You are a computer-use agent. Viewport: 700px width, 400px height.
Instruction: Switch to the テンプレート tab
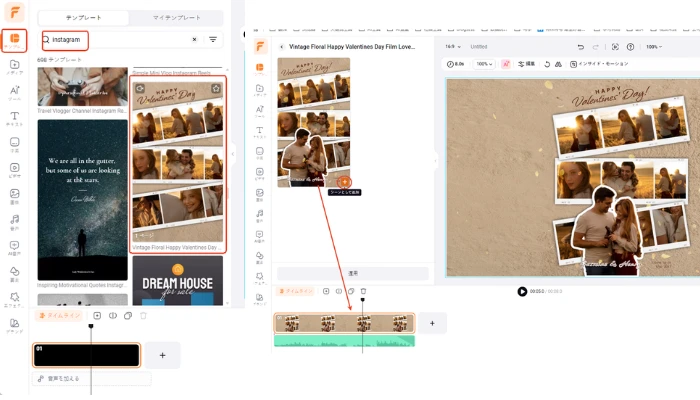[83, 17]
